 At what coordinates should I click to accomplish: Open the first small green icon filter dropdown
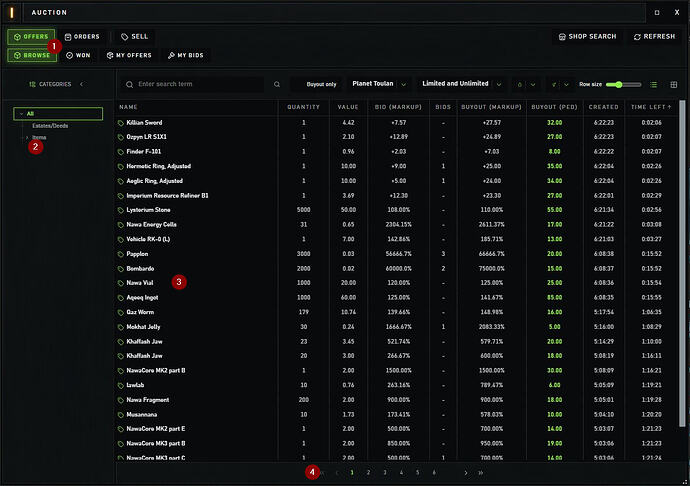526,85
